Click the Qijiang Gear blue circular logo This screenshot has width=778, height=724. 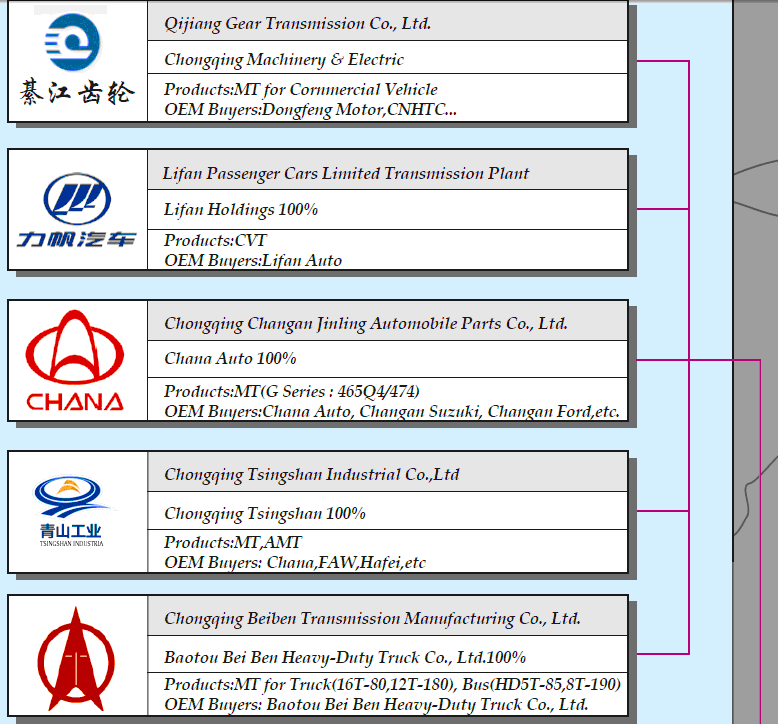tap(72, 42)
